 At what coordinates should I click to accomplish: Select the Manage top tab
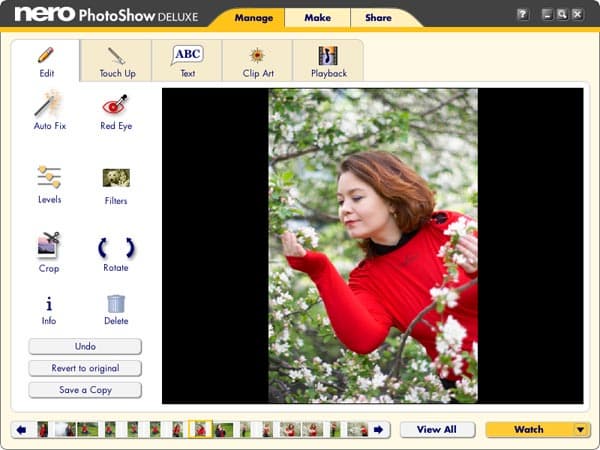coord(254,18)
